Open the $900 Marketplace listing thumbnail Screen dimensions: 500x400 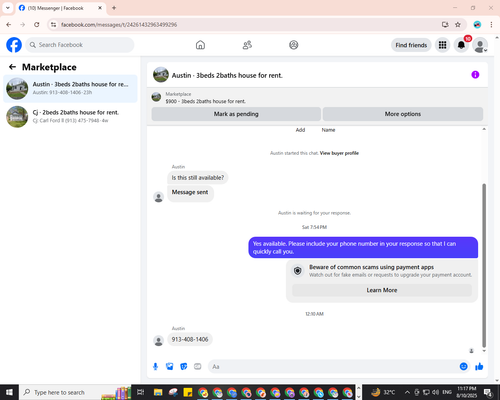(x=156, y=97)
